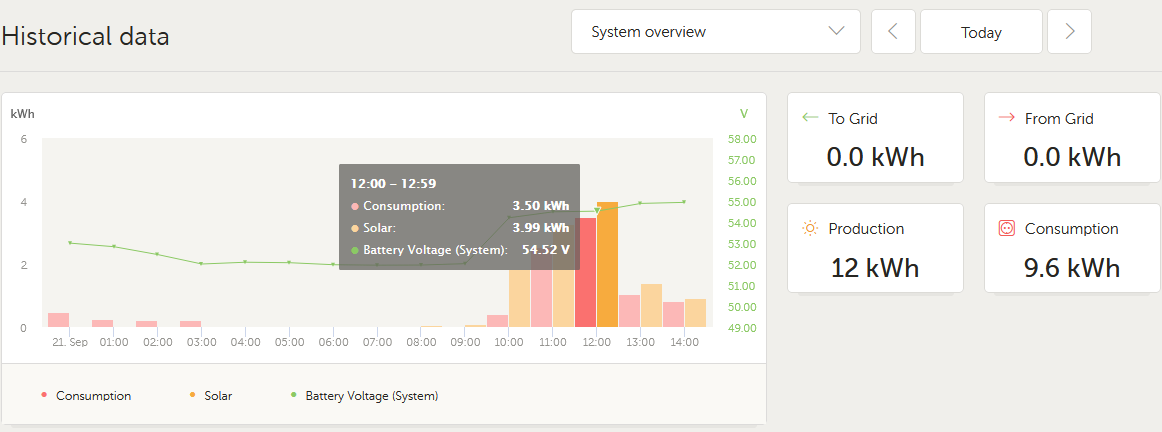1162x432 pixels.
Task: Click the Production sun icon
Action: pos(810,228)
